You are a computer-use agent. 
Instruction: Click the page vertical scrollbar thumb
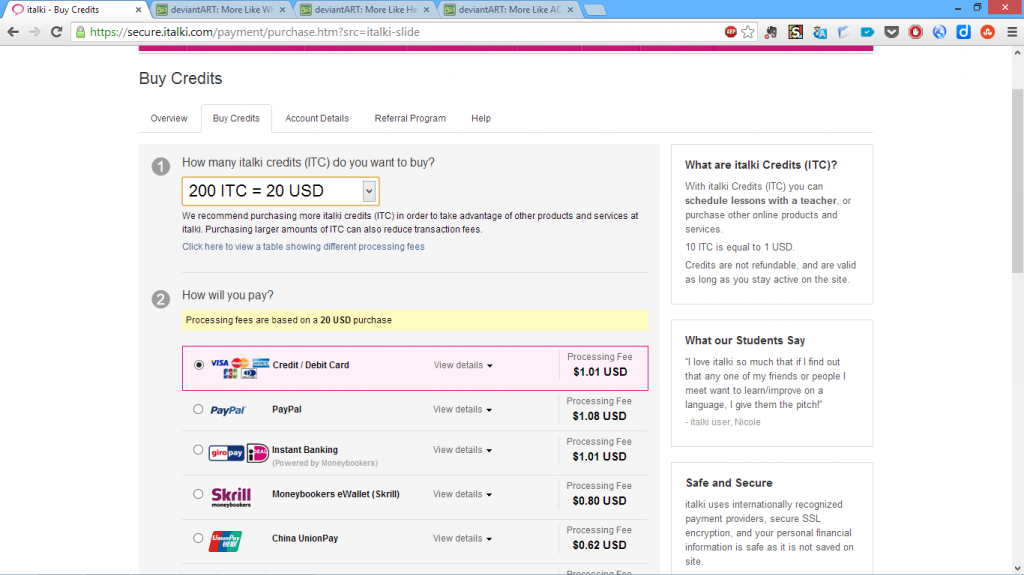[x=1017, y=181]
